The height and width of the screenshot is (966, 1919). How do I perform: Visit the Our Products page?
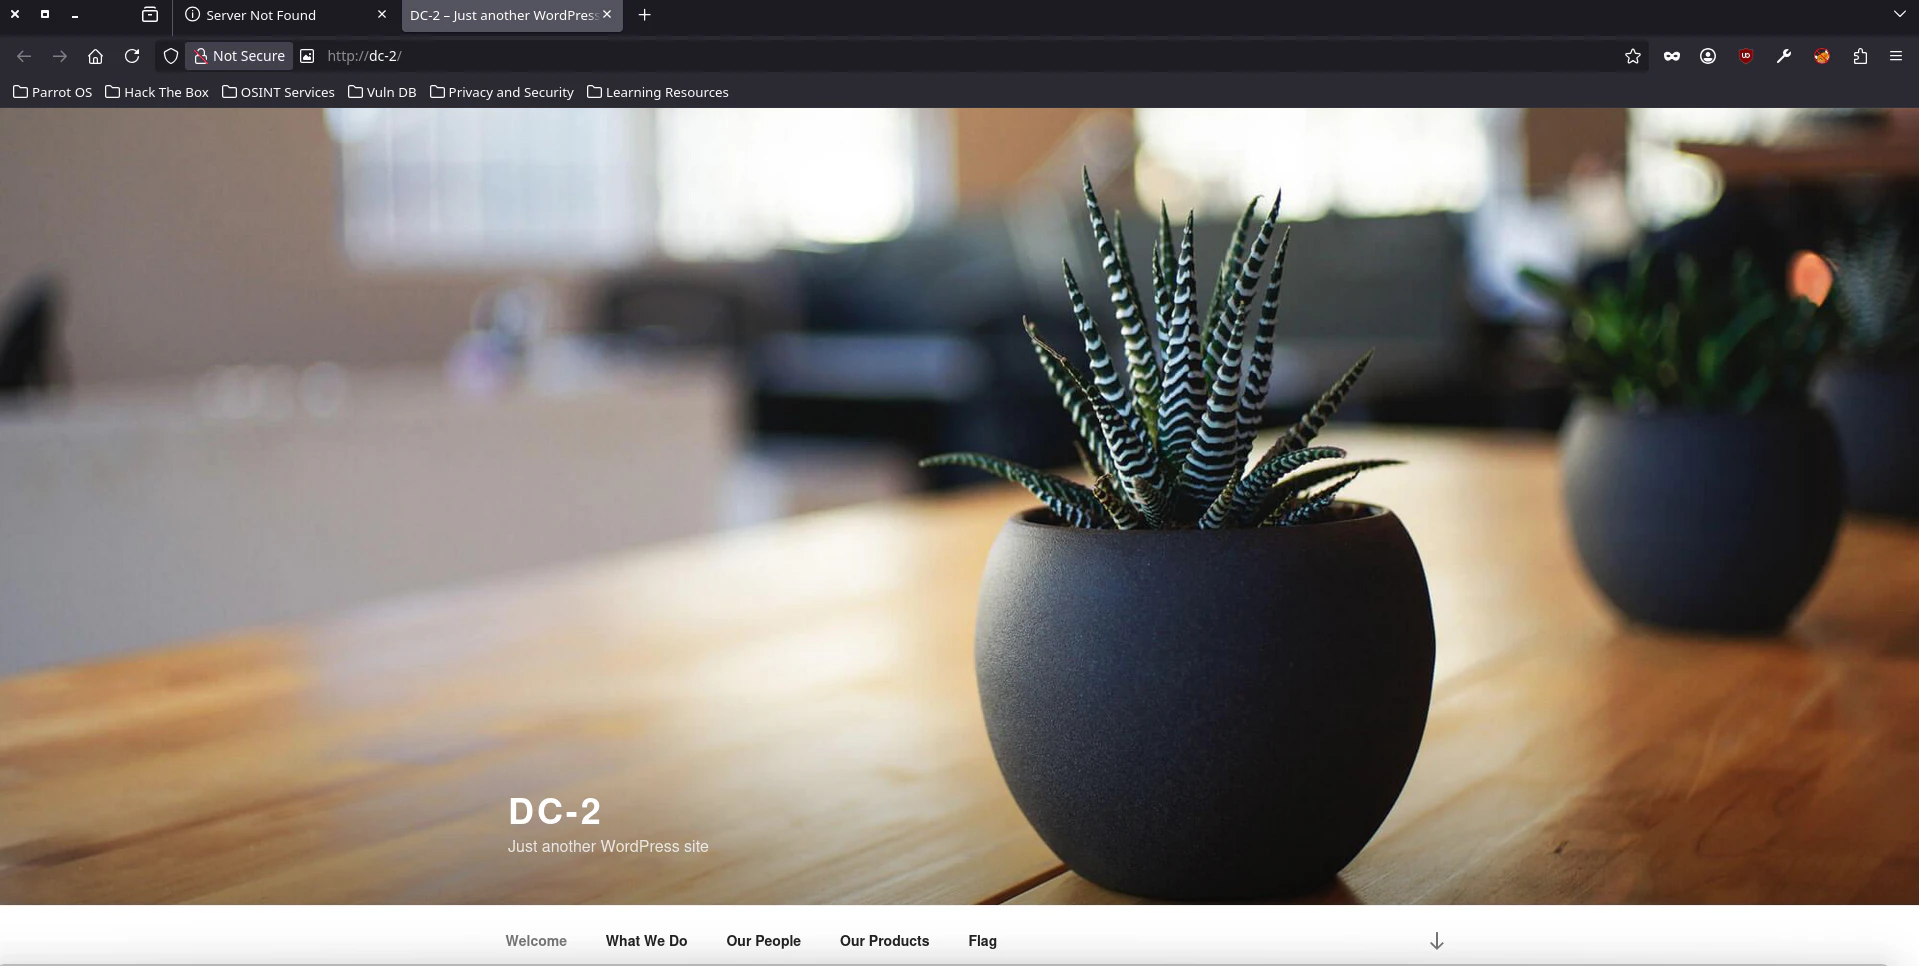pos(885,941)
